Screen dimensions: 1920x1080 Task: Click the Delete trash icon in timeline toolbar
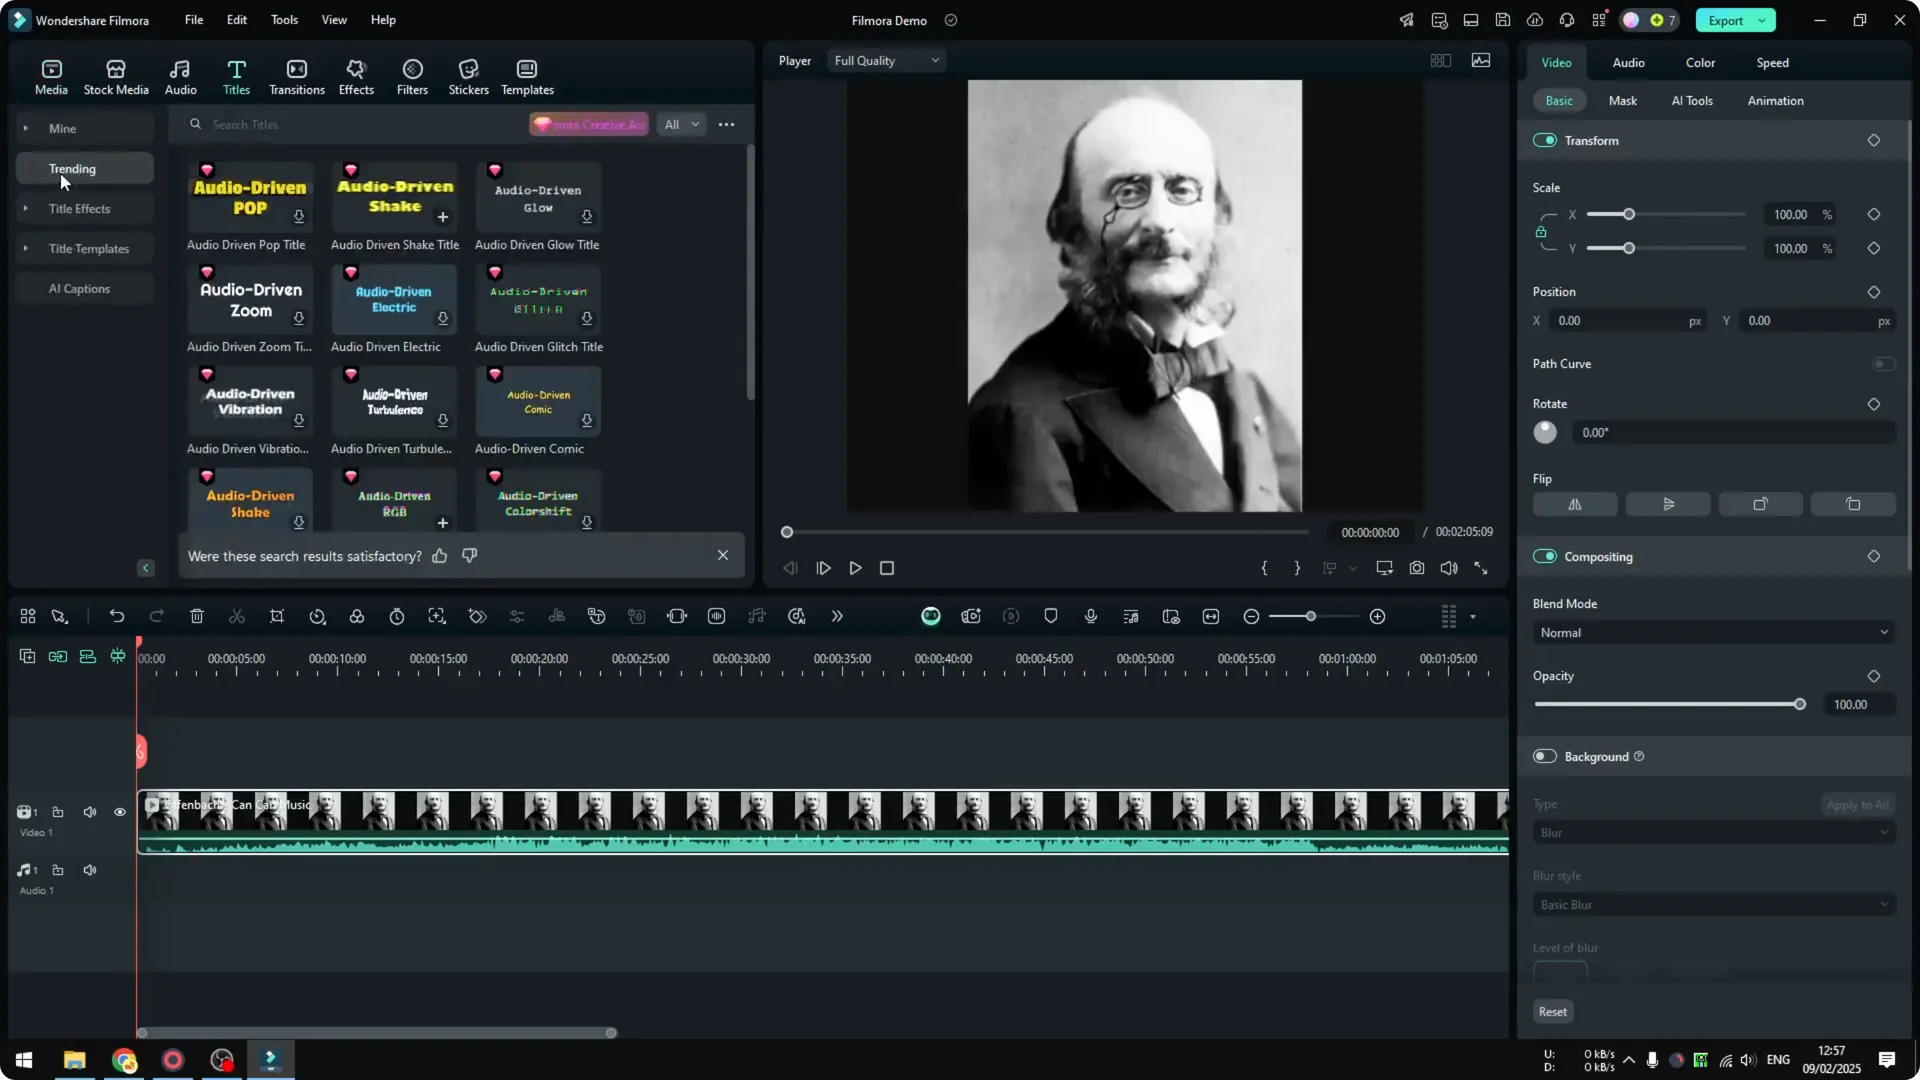197,616
